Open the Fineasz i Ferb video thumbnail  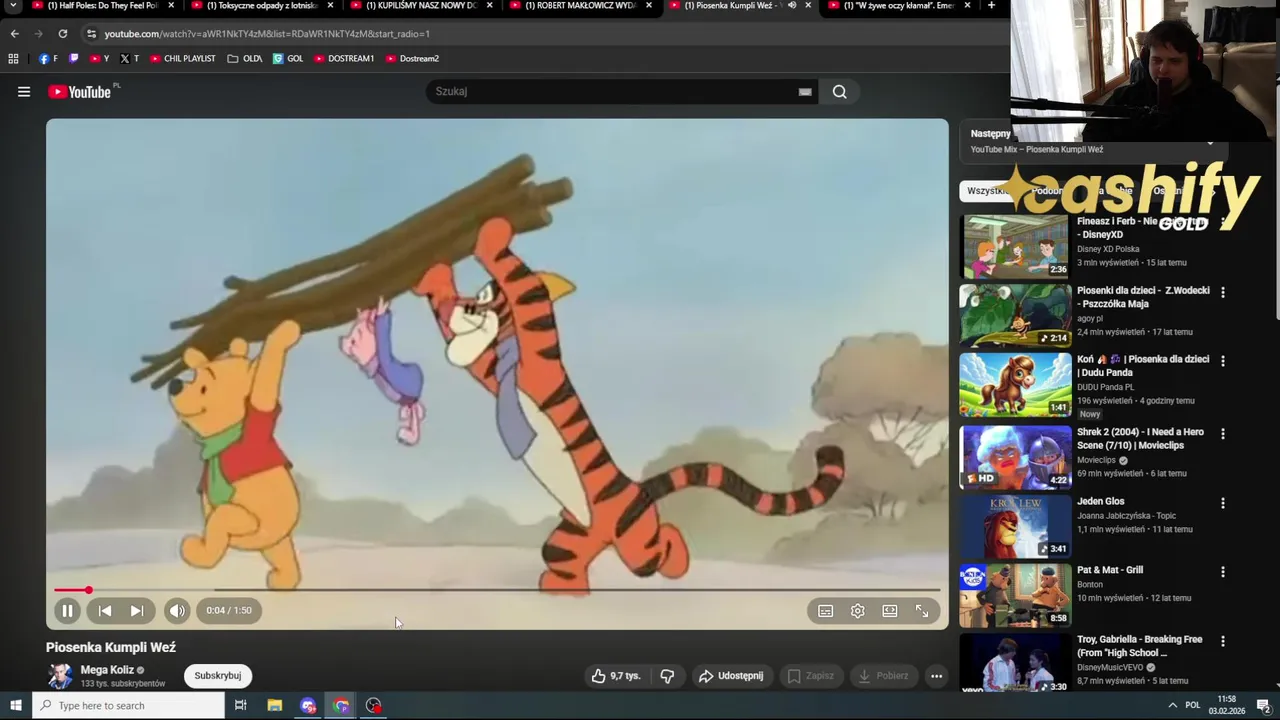point(1015,246)
